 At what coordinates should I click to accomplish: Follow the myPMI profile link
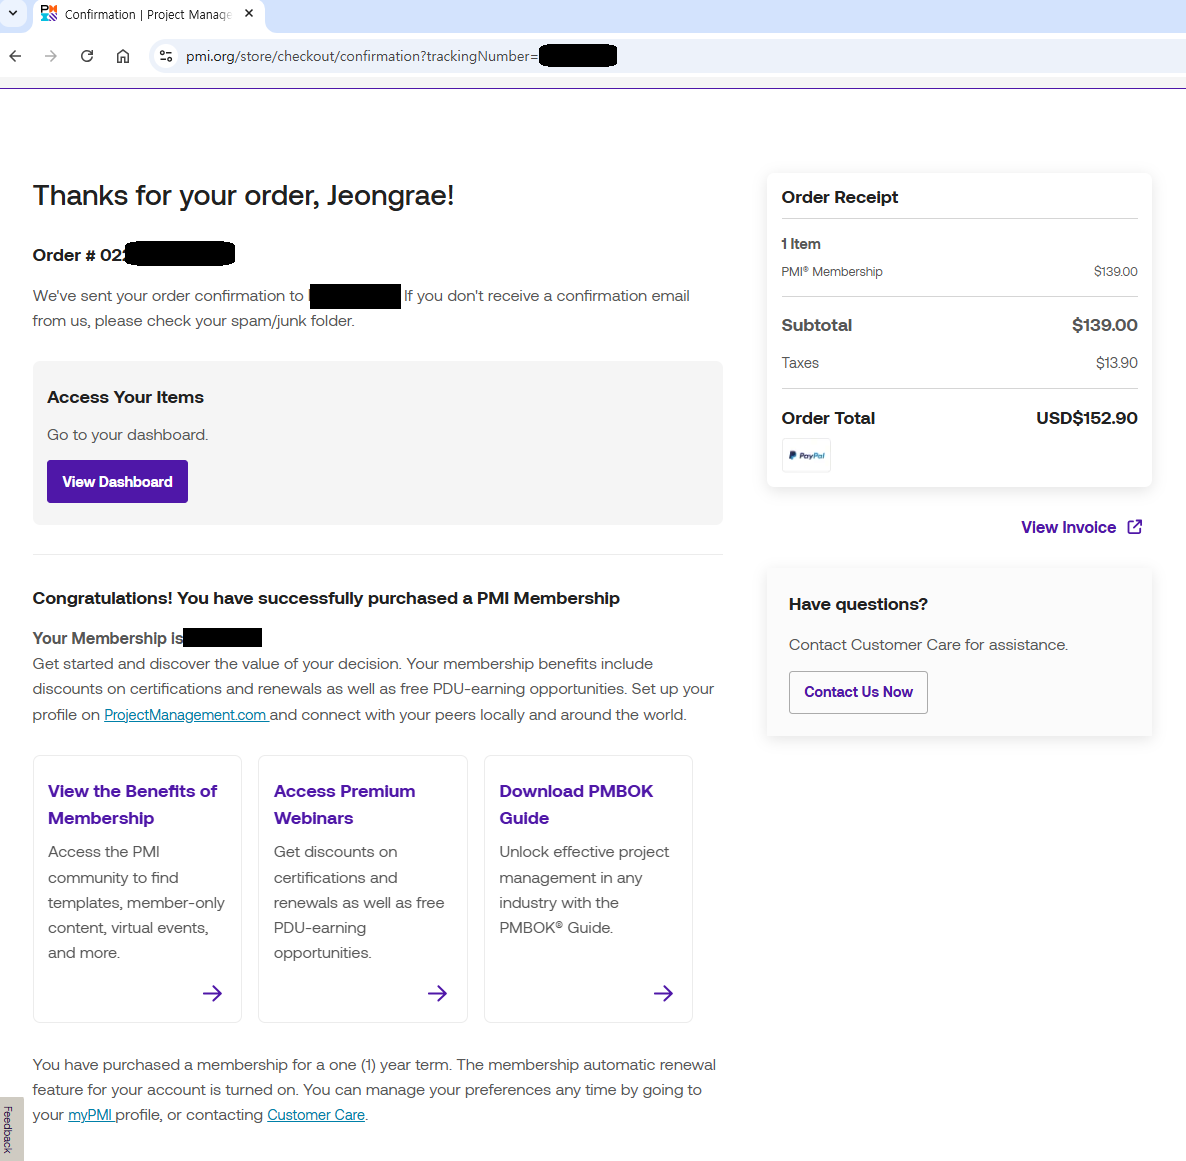[x=91, y=1115]
